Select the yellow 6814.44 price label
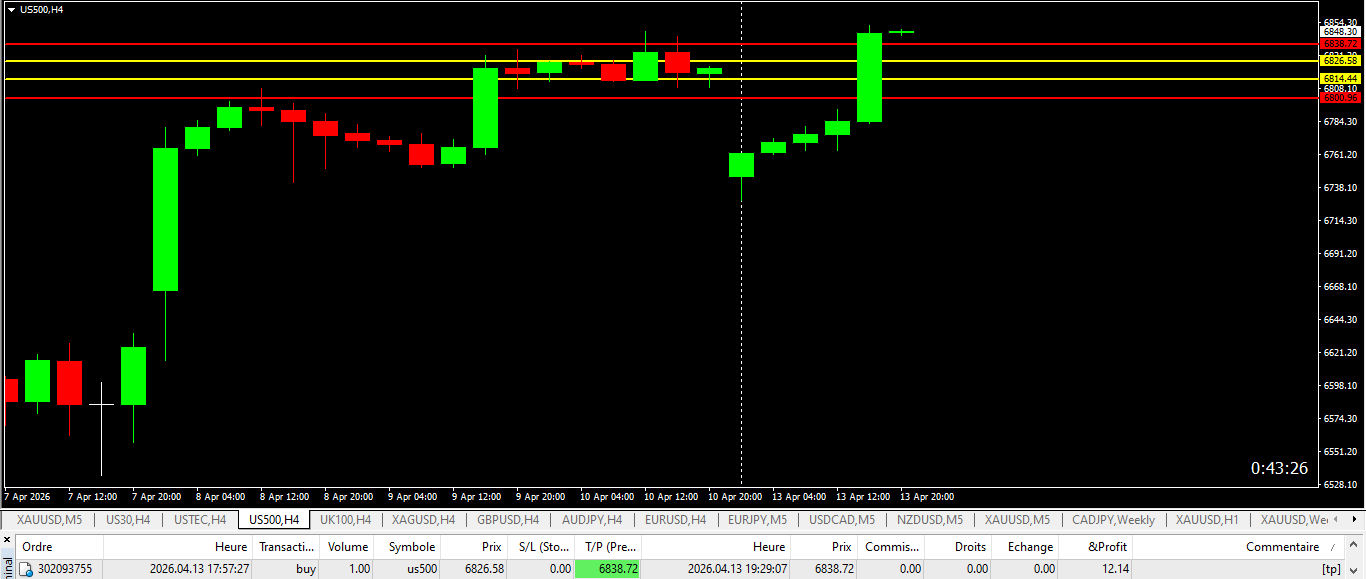1366x579 pixels. (1340, 78)
